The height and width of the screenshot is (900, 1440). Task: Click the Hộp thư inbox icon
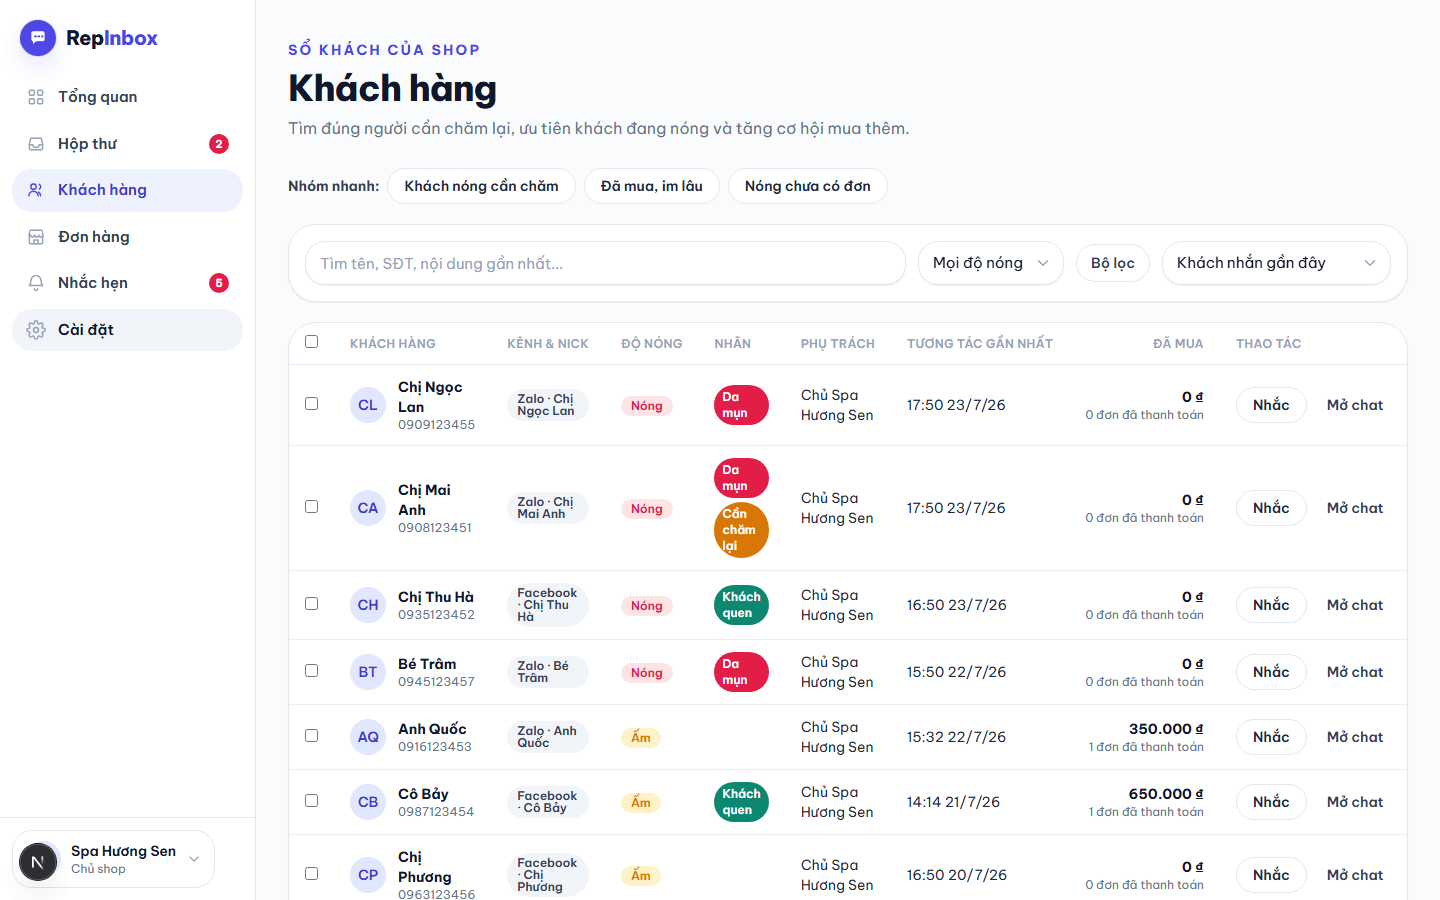pyautogui.click(x=36, y=144)
